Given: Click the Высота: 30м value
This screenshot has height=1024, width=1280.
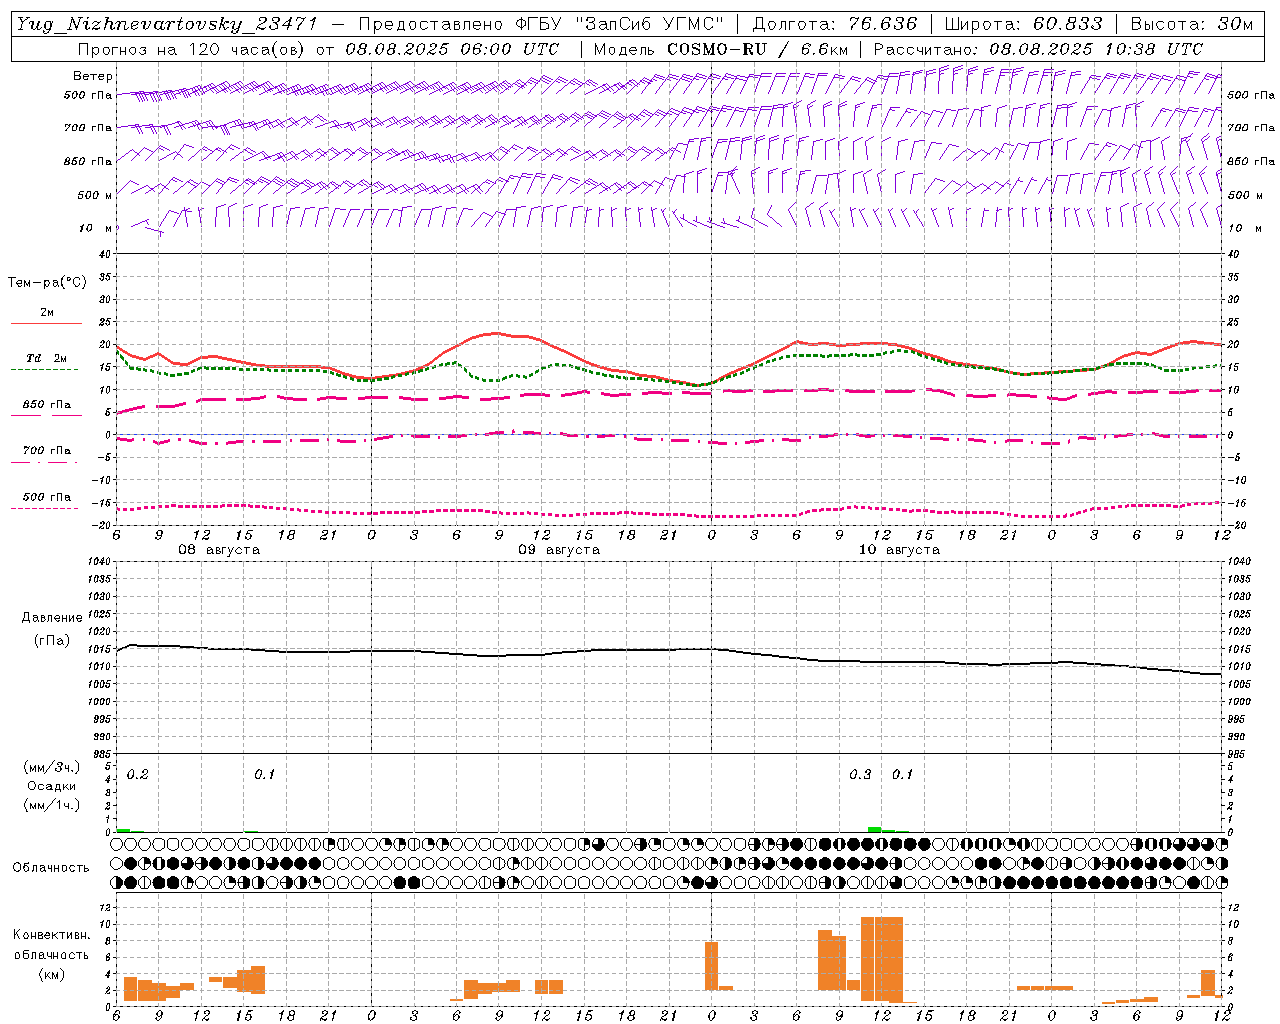Looking at the screenshot, I should tap(1190, 24).
